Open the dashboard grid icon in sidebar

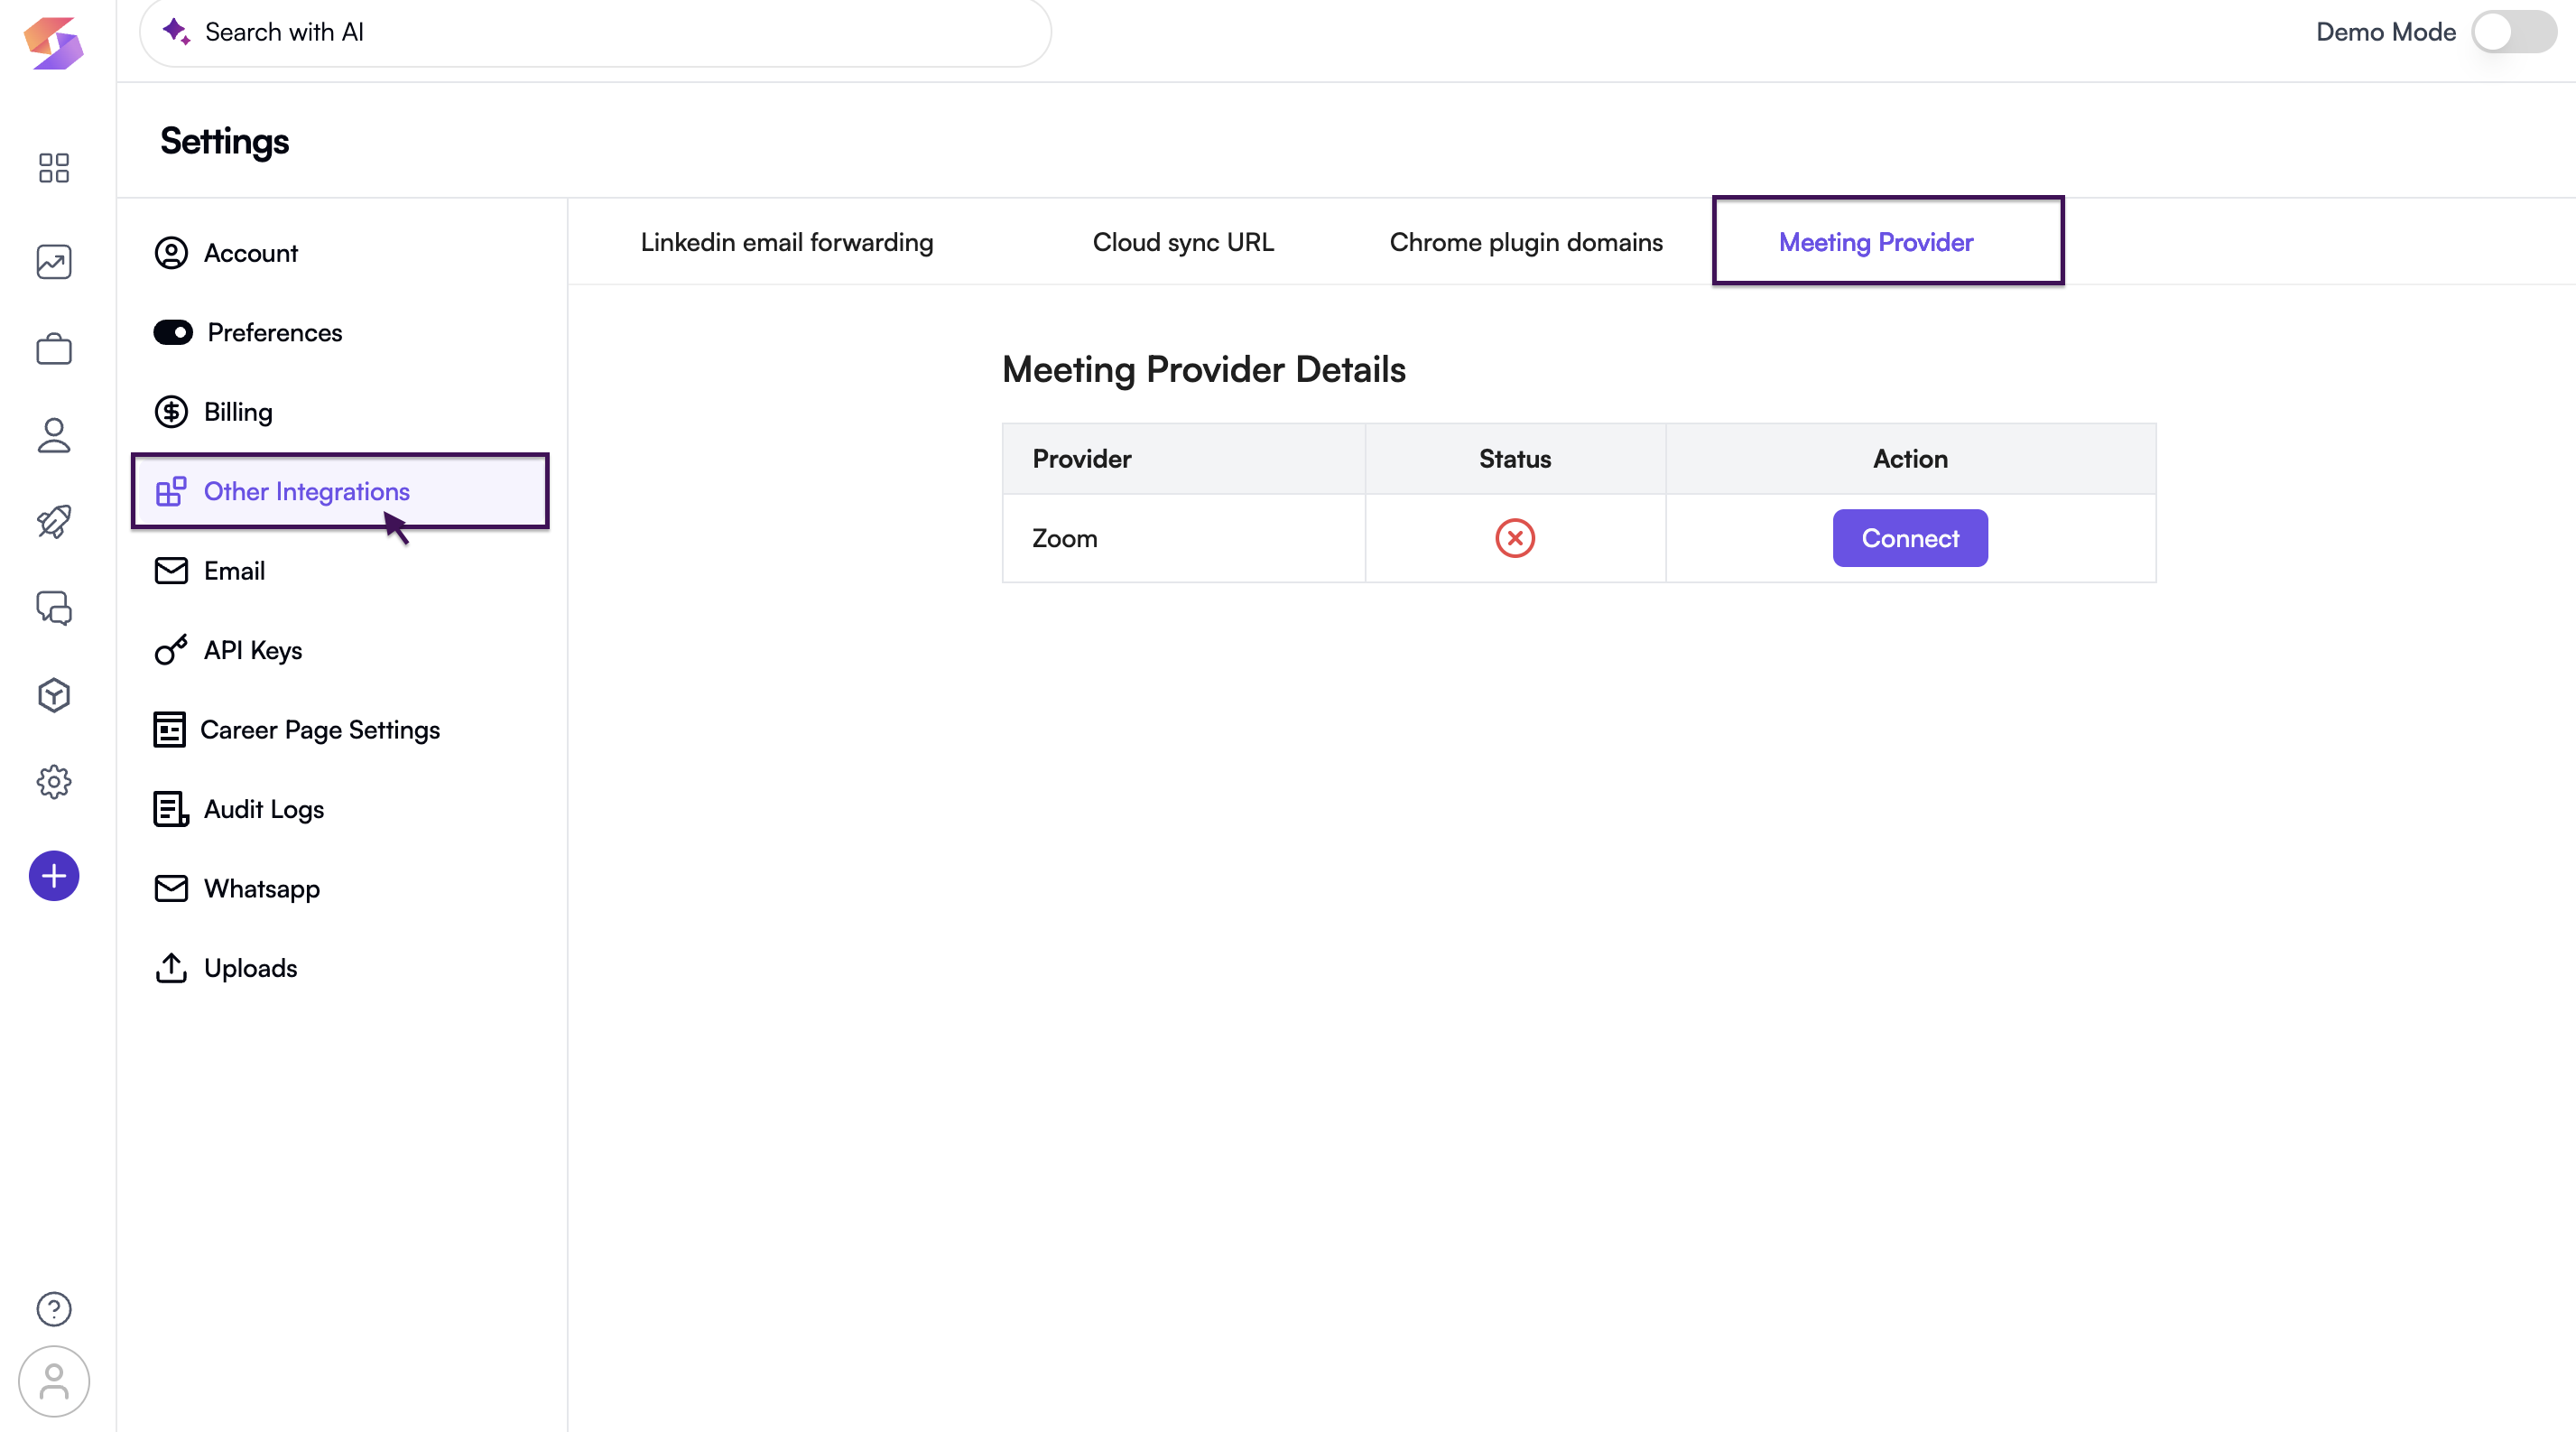coord(54,168)
